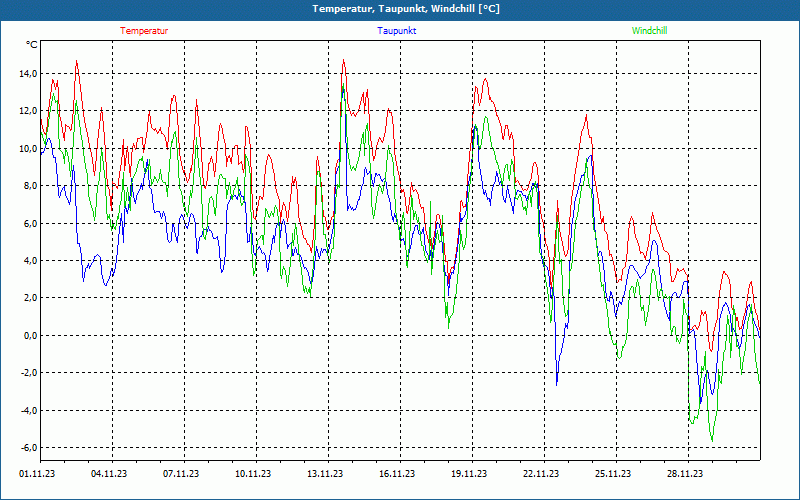Select the 8,0 y-axis value
This screenshot has height=500, width=800.
(x=30, y=186)
